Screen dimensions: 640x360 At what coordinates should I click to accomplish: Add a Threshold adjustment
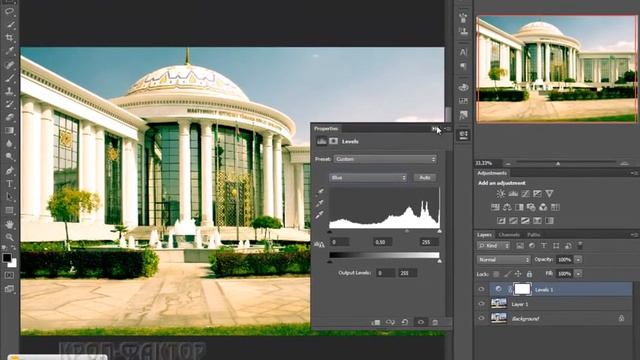(525, 221)
